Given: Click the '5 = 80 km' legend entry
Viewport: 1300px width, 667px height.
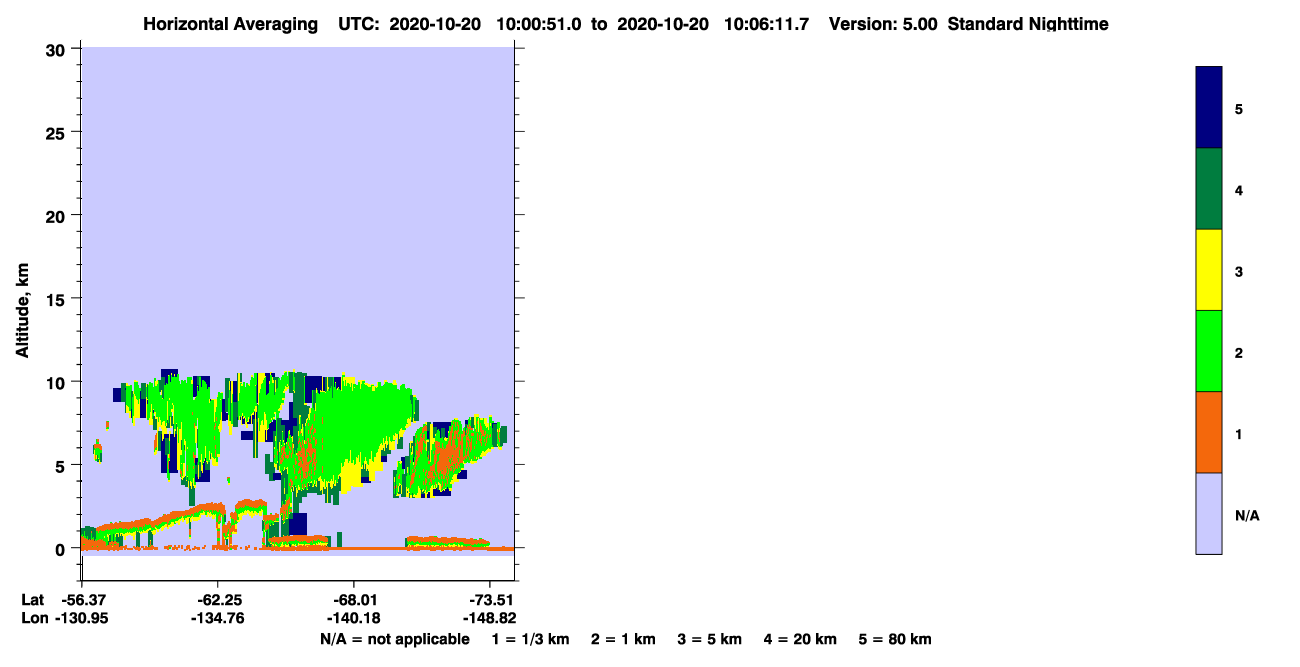Looking at the screenshot, I should 895,639.
